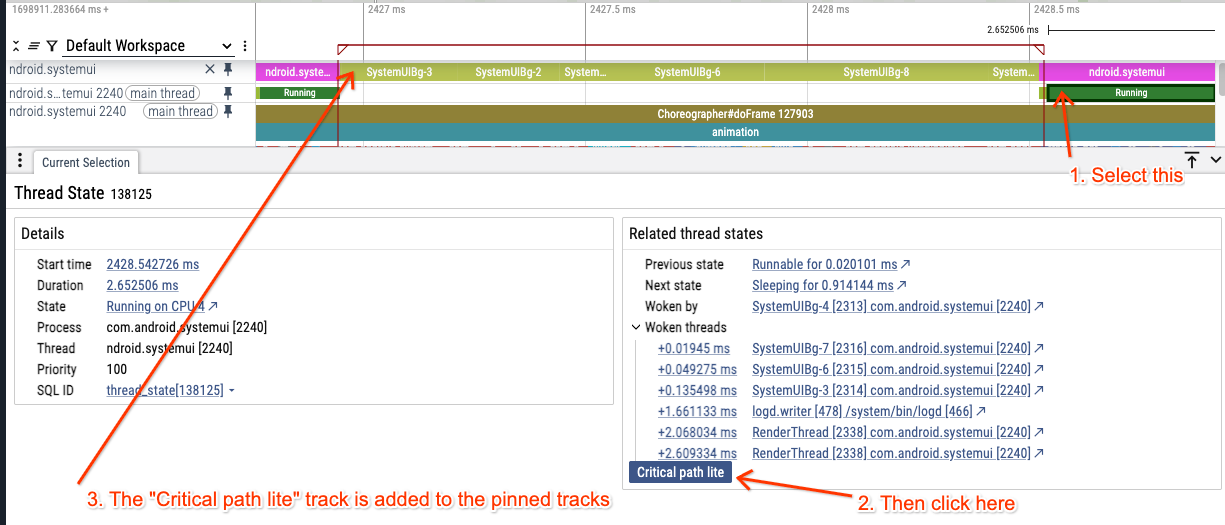1225x525 pixels.
Task: Collapse the Woken threads tree
Action: point(636,327)
